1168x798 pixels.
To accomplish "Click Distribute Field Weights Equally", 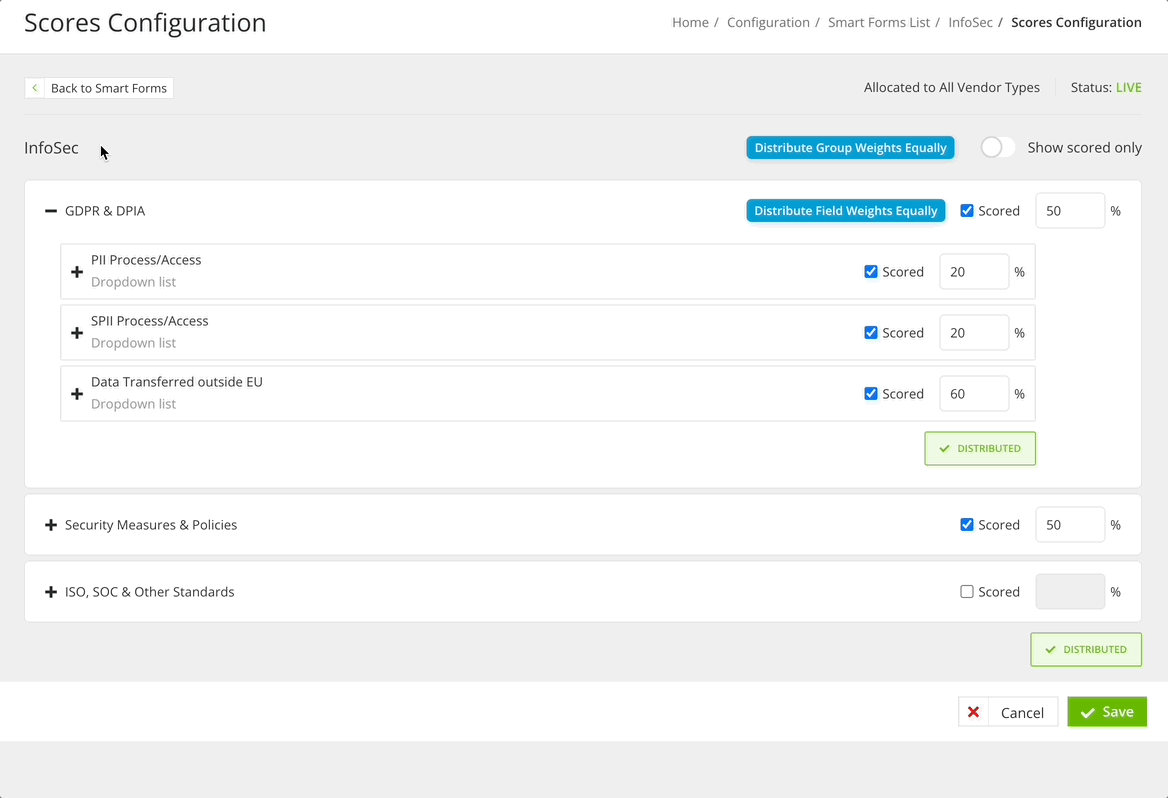I will tap(845, 210).
